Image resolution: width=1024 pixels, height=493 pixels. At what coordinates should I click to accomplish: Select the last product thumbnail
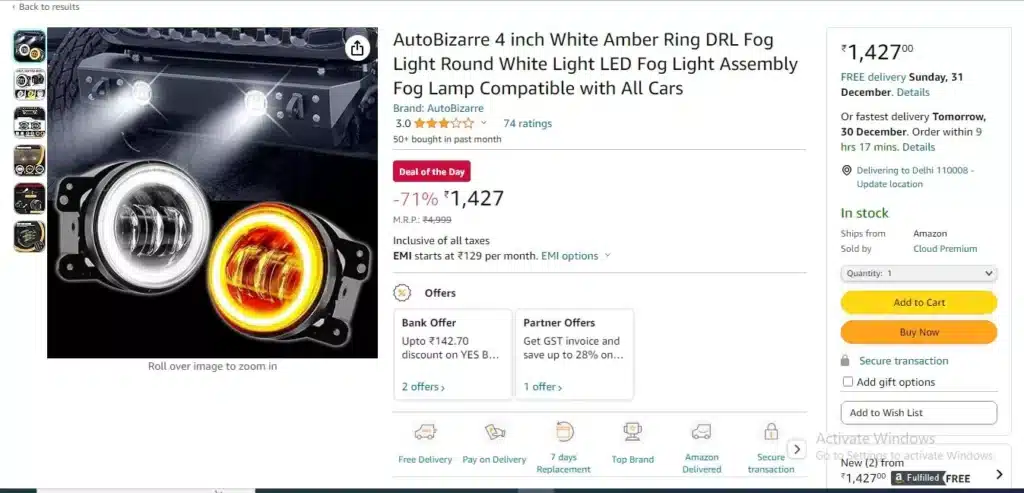(x=29, y=236)
